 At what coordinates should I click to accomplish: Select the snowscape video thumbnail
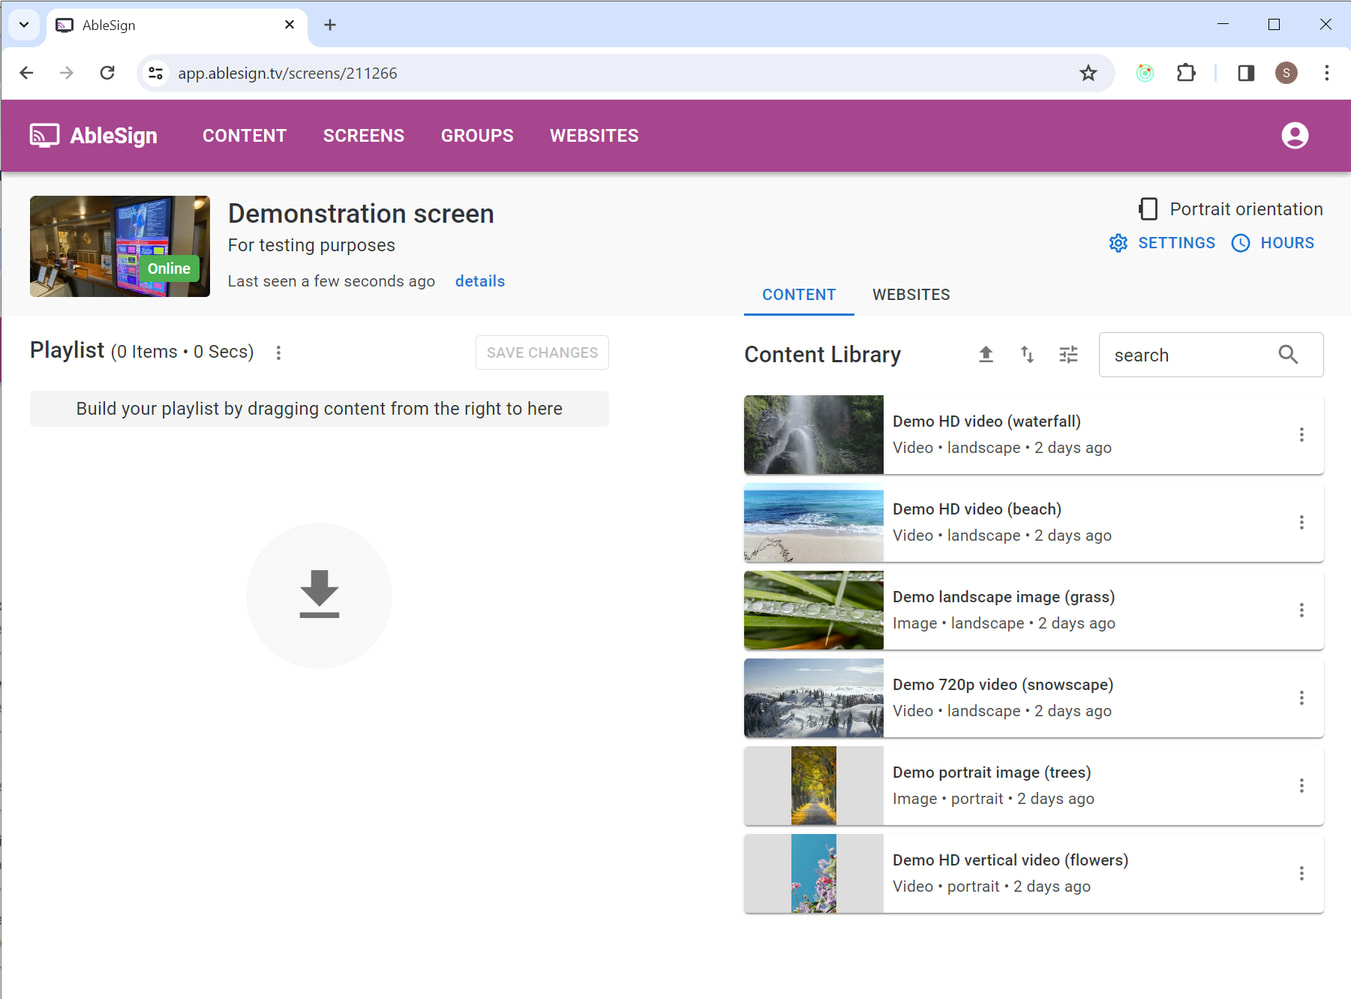point(813,698)
